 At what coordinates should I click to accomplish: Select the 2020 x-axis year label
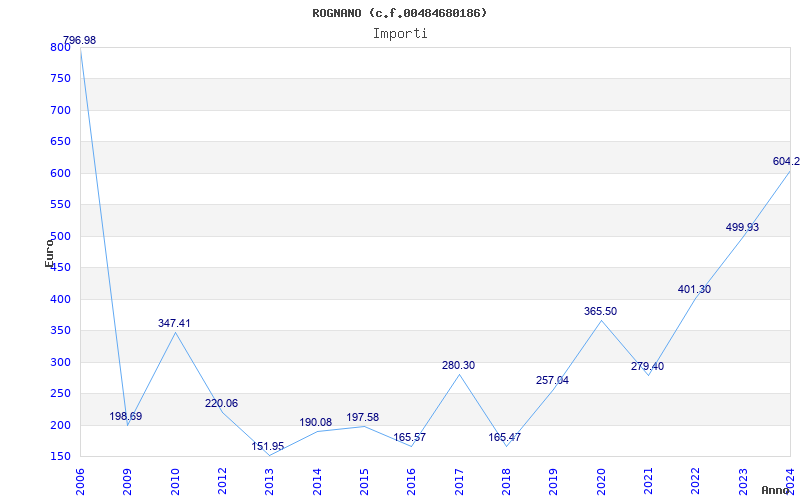[601, 482]
